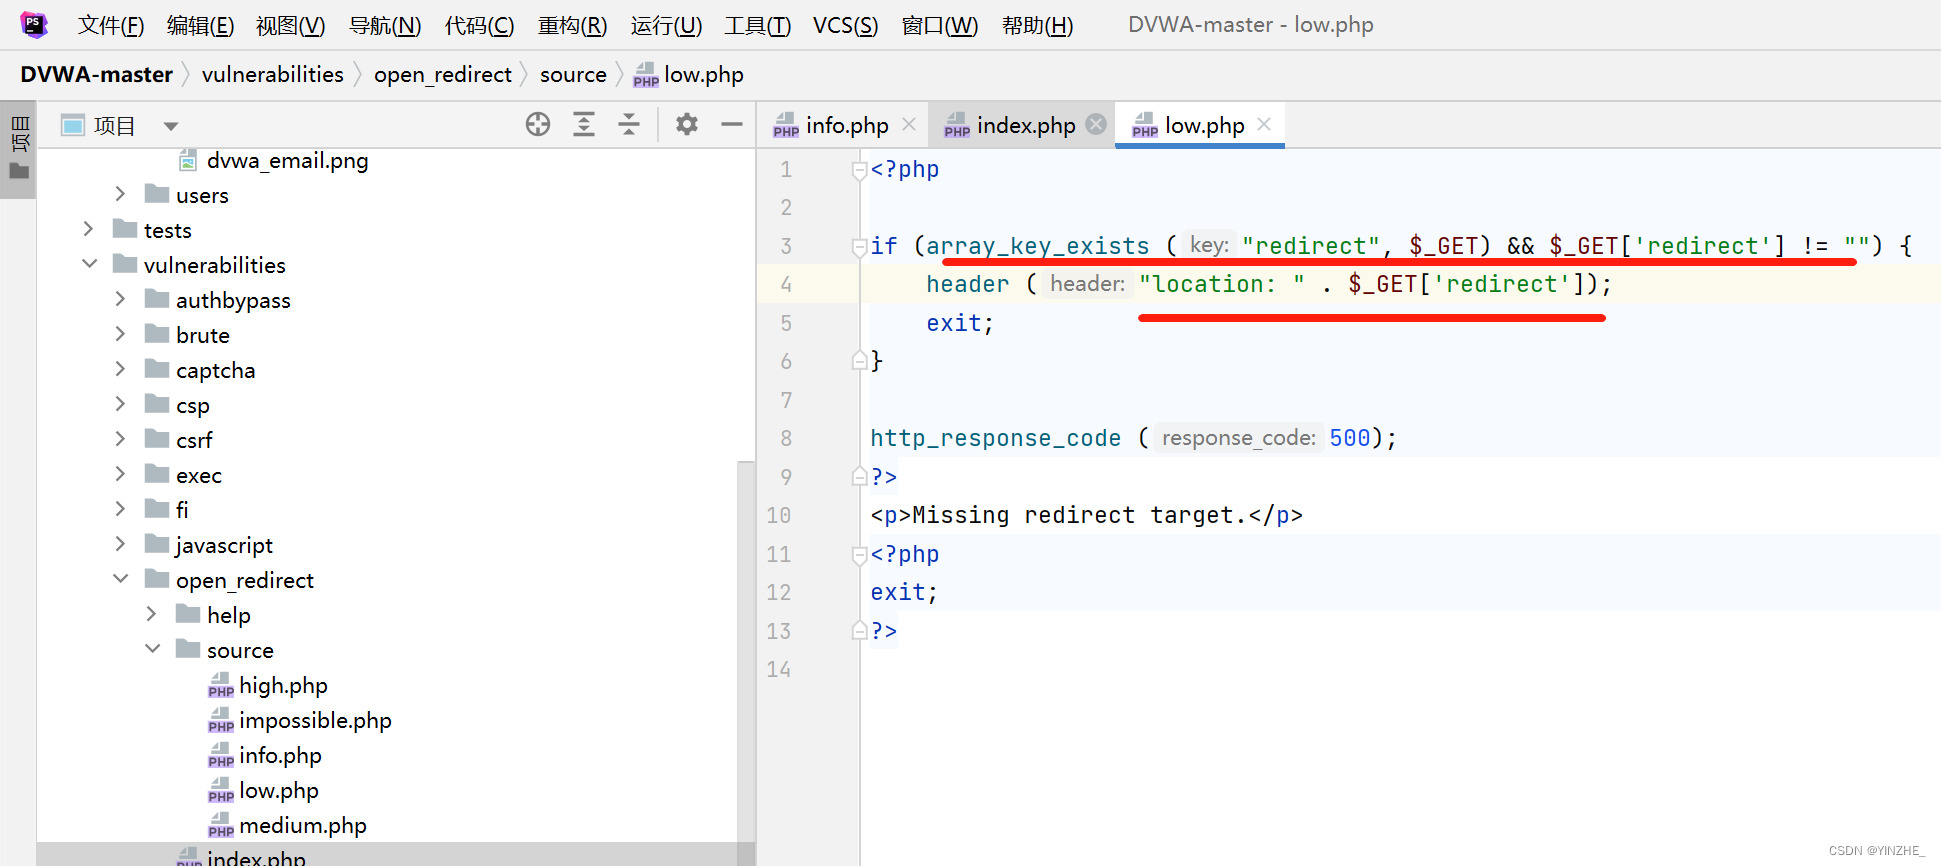Image resolution: width=1941 pixels, height=866 pixels.
Task: Click the PHP icon in the low.php breadcrumb
Action: (x=646, y=75)
